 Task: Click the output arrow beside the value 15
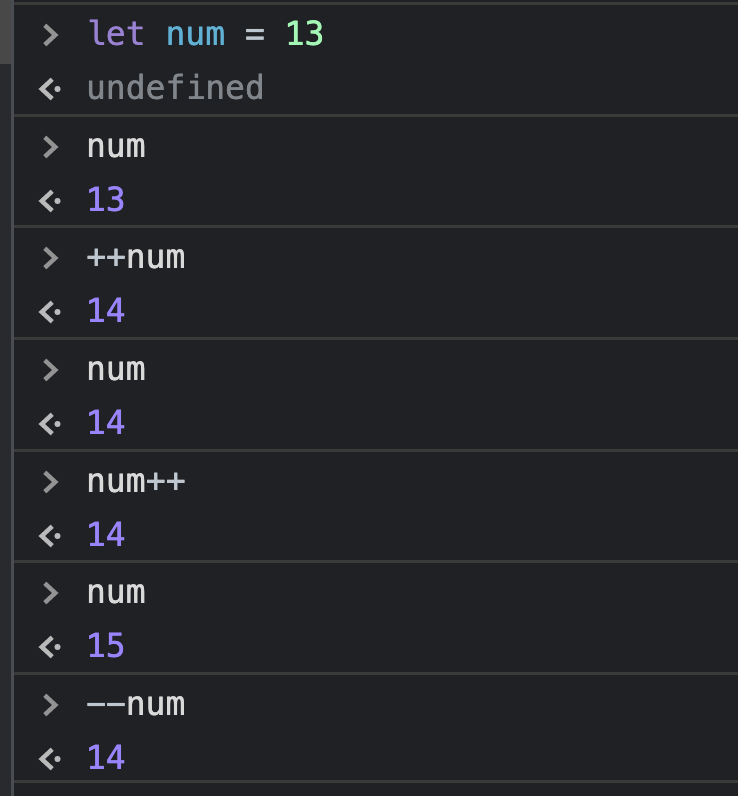50,647
